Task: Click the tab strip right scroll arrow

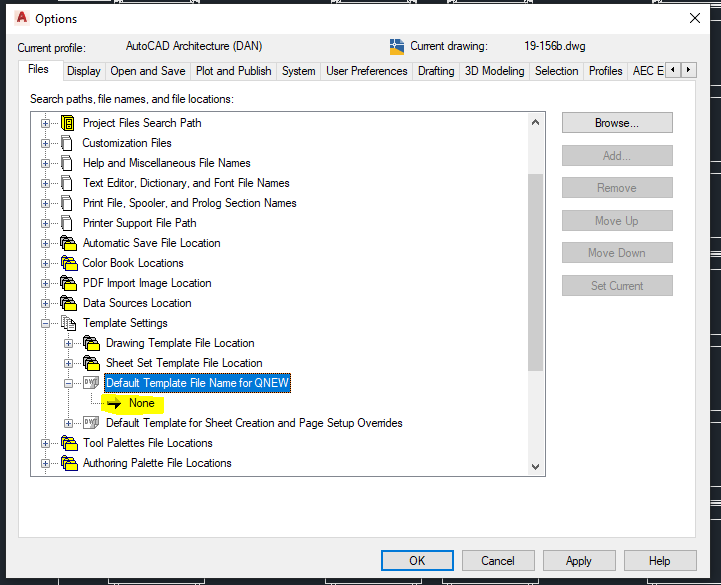Action: pyautogui.click(x=688, y=70)
